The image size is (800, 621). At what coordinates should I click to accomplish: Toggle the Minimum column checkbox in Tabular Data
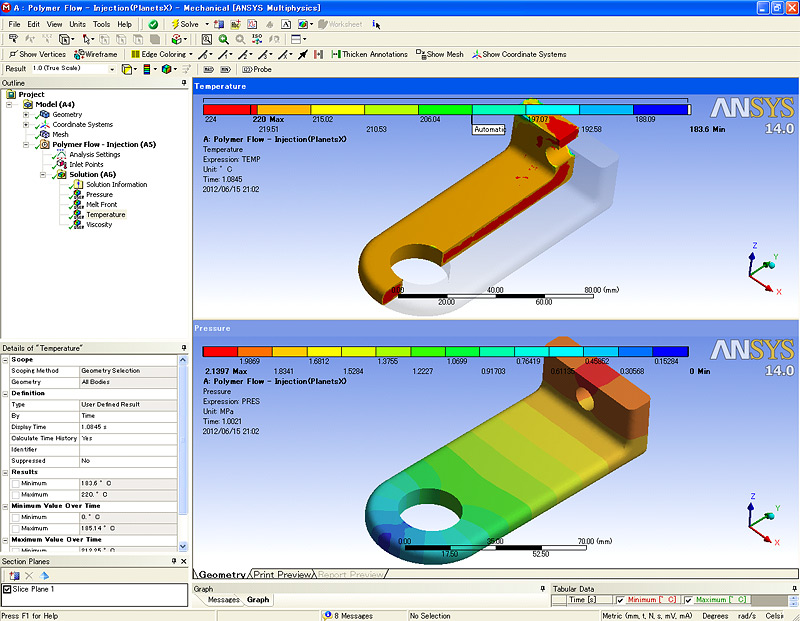[620, 600]
